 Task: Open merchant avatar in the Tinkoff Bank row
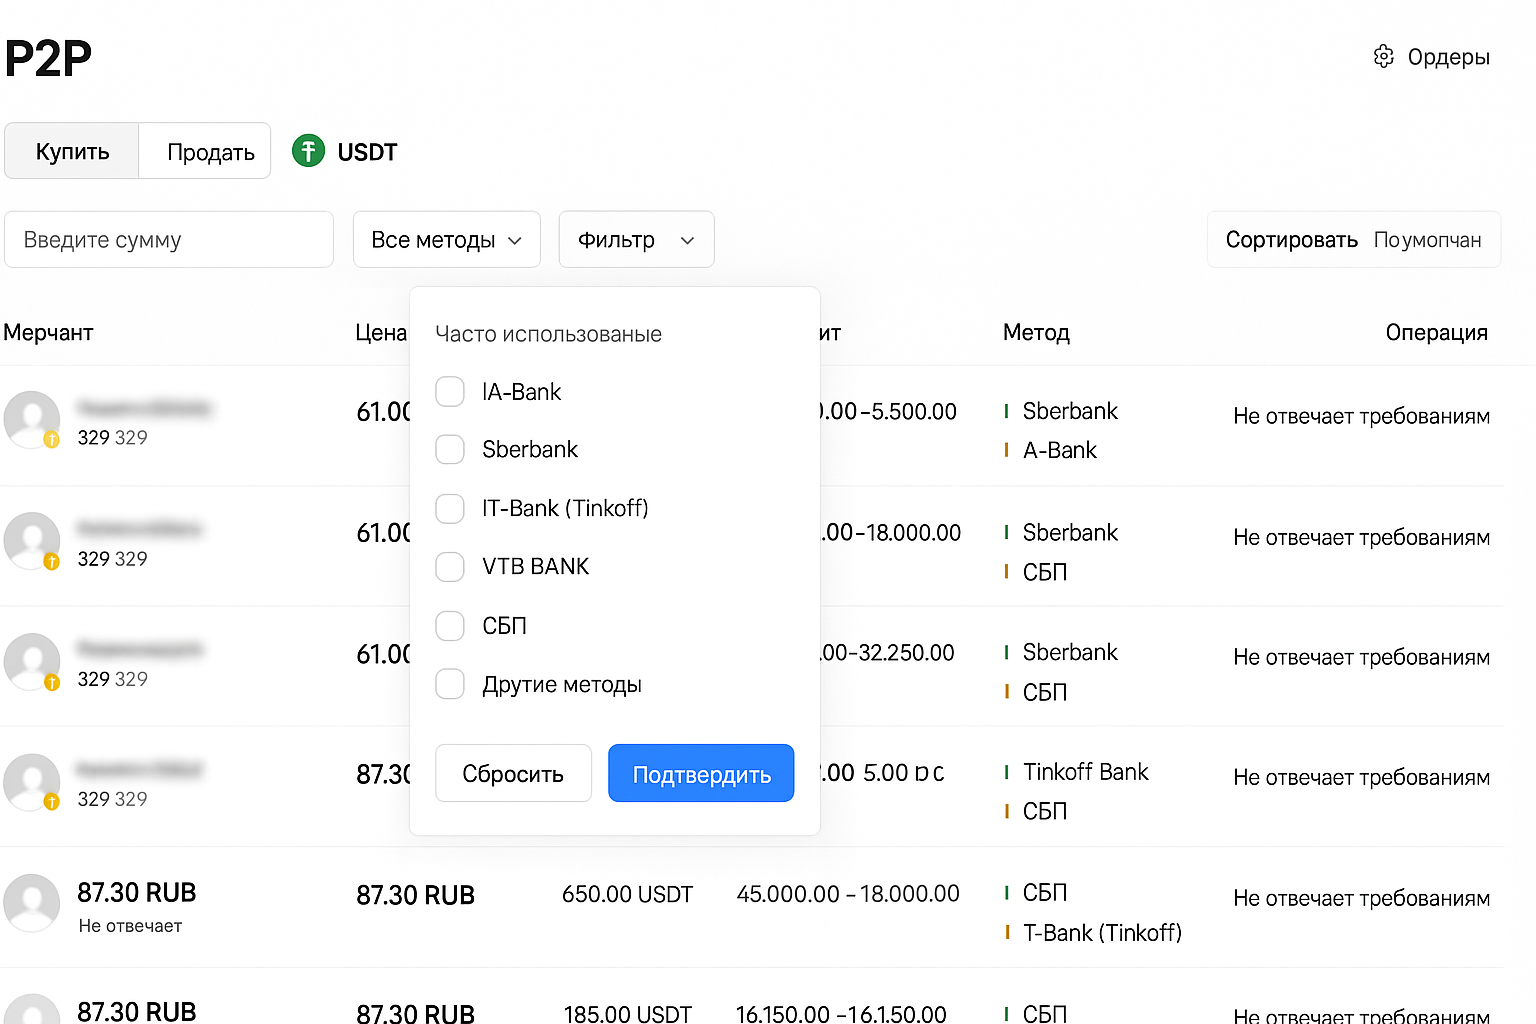[32, 781]
